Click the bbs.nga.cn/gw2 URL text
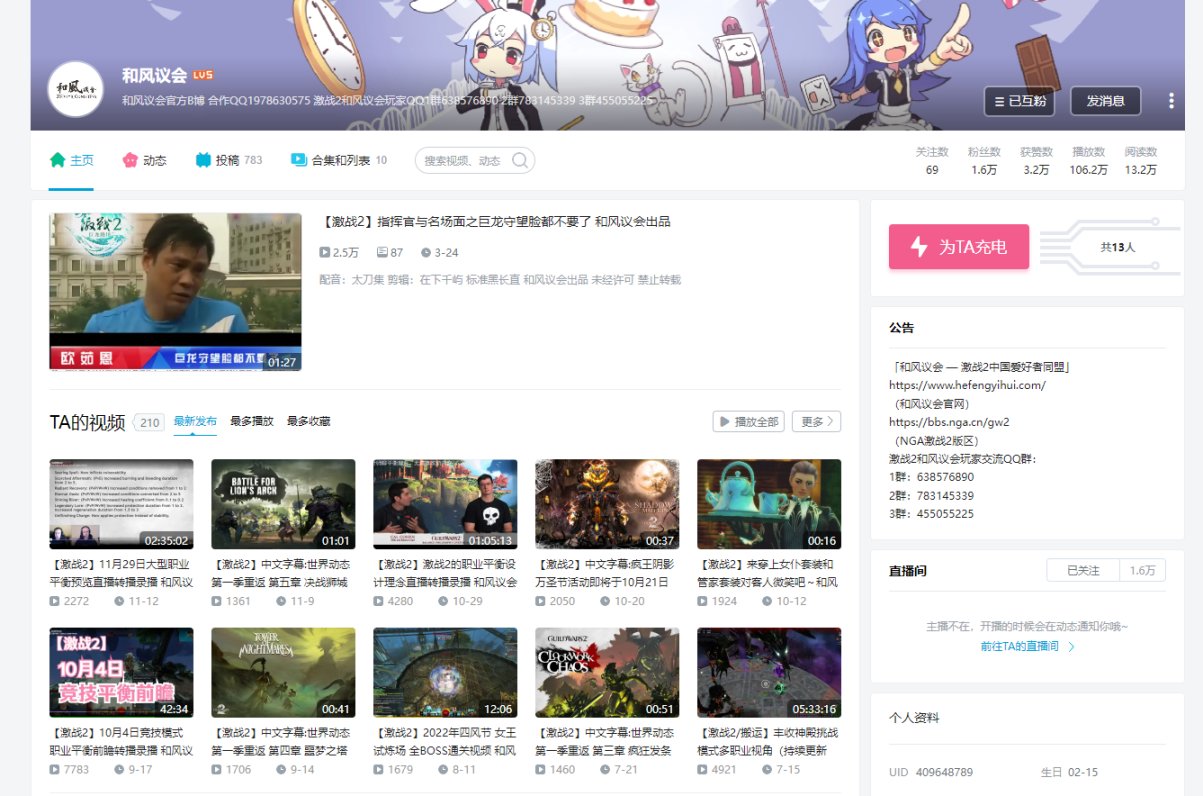1203x796 pixels. [x=949, y=422]
